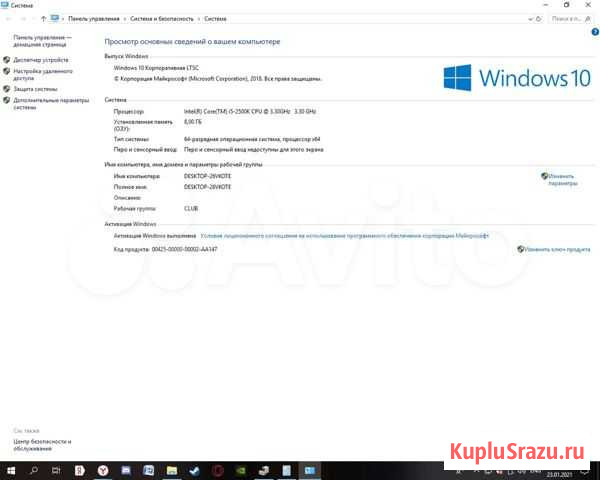Viewport: 600px width, 480px height.
Task: Open Настройка удаленного доступа
Action: point(43,75)
